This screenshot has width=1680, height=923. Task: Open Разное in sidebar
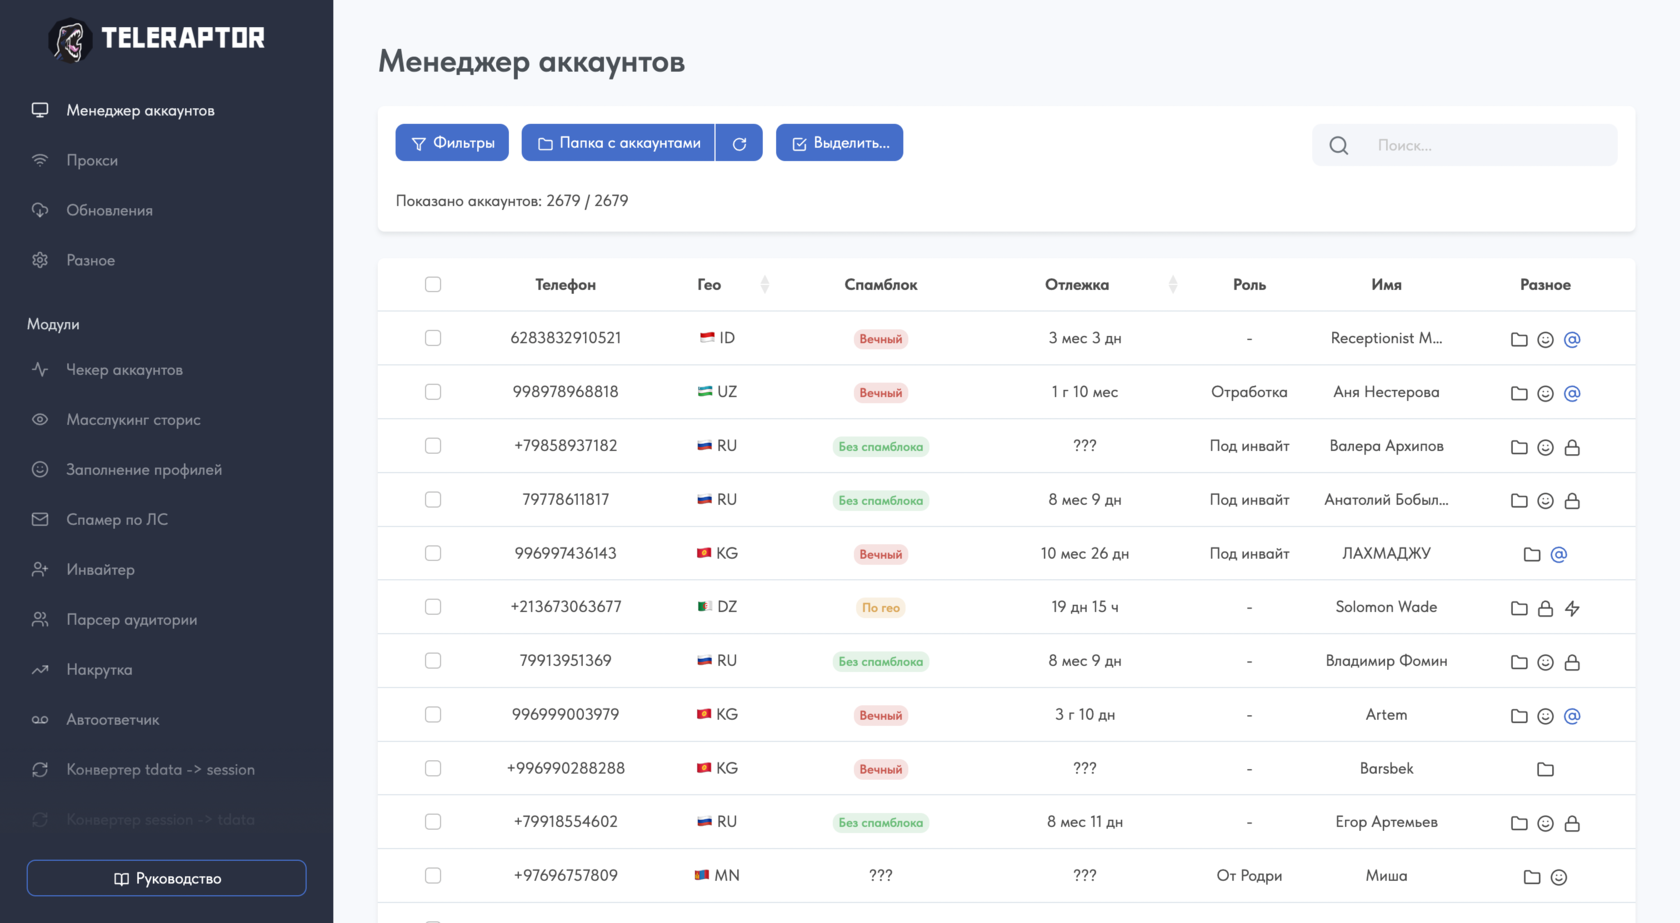click(x=90, y=260)
